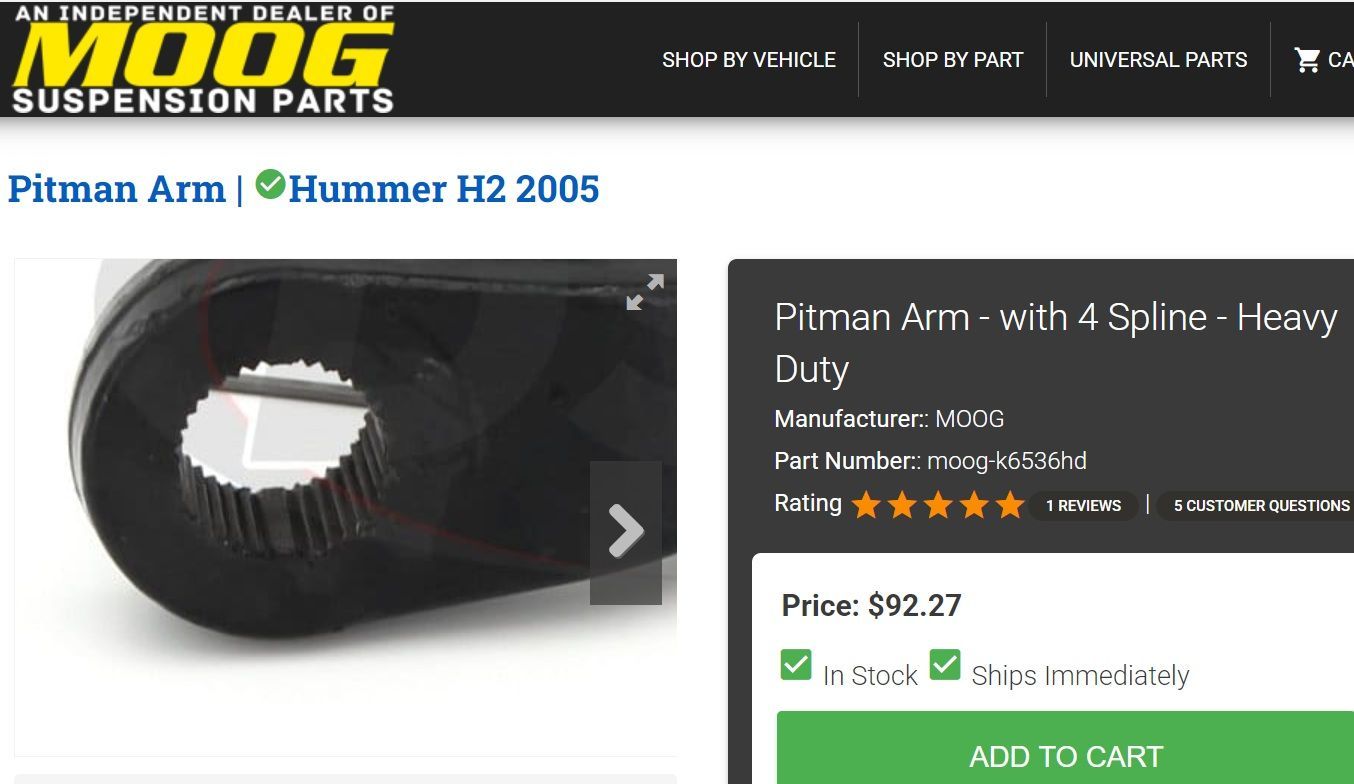Click the third orange rating star

pos(938,505)
